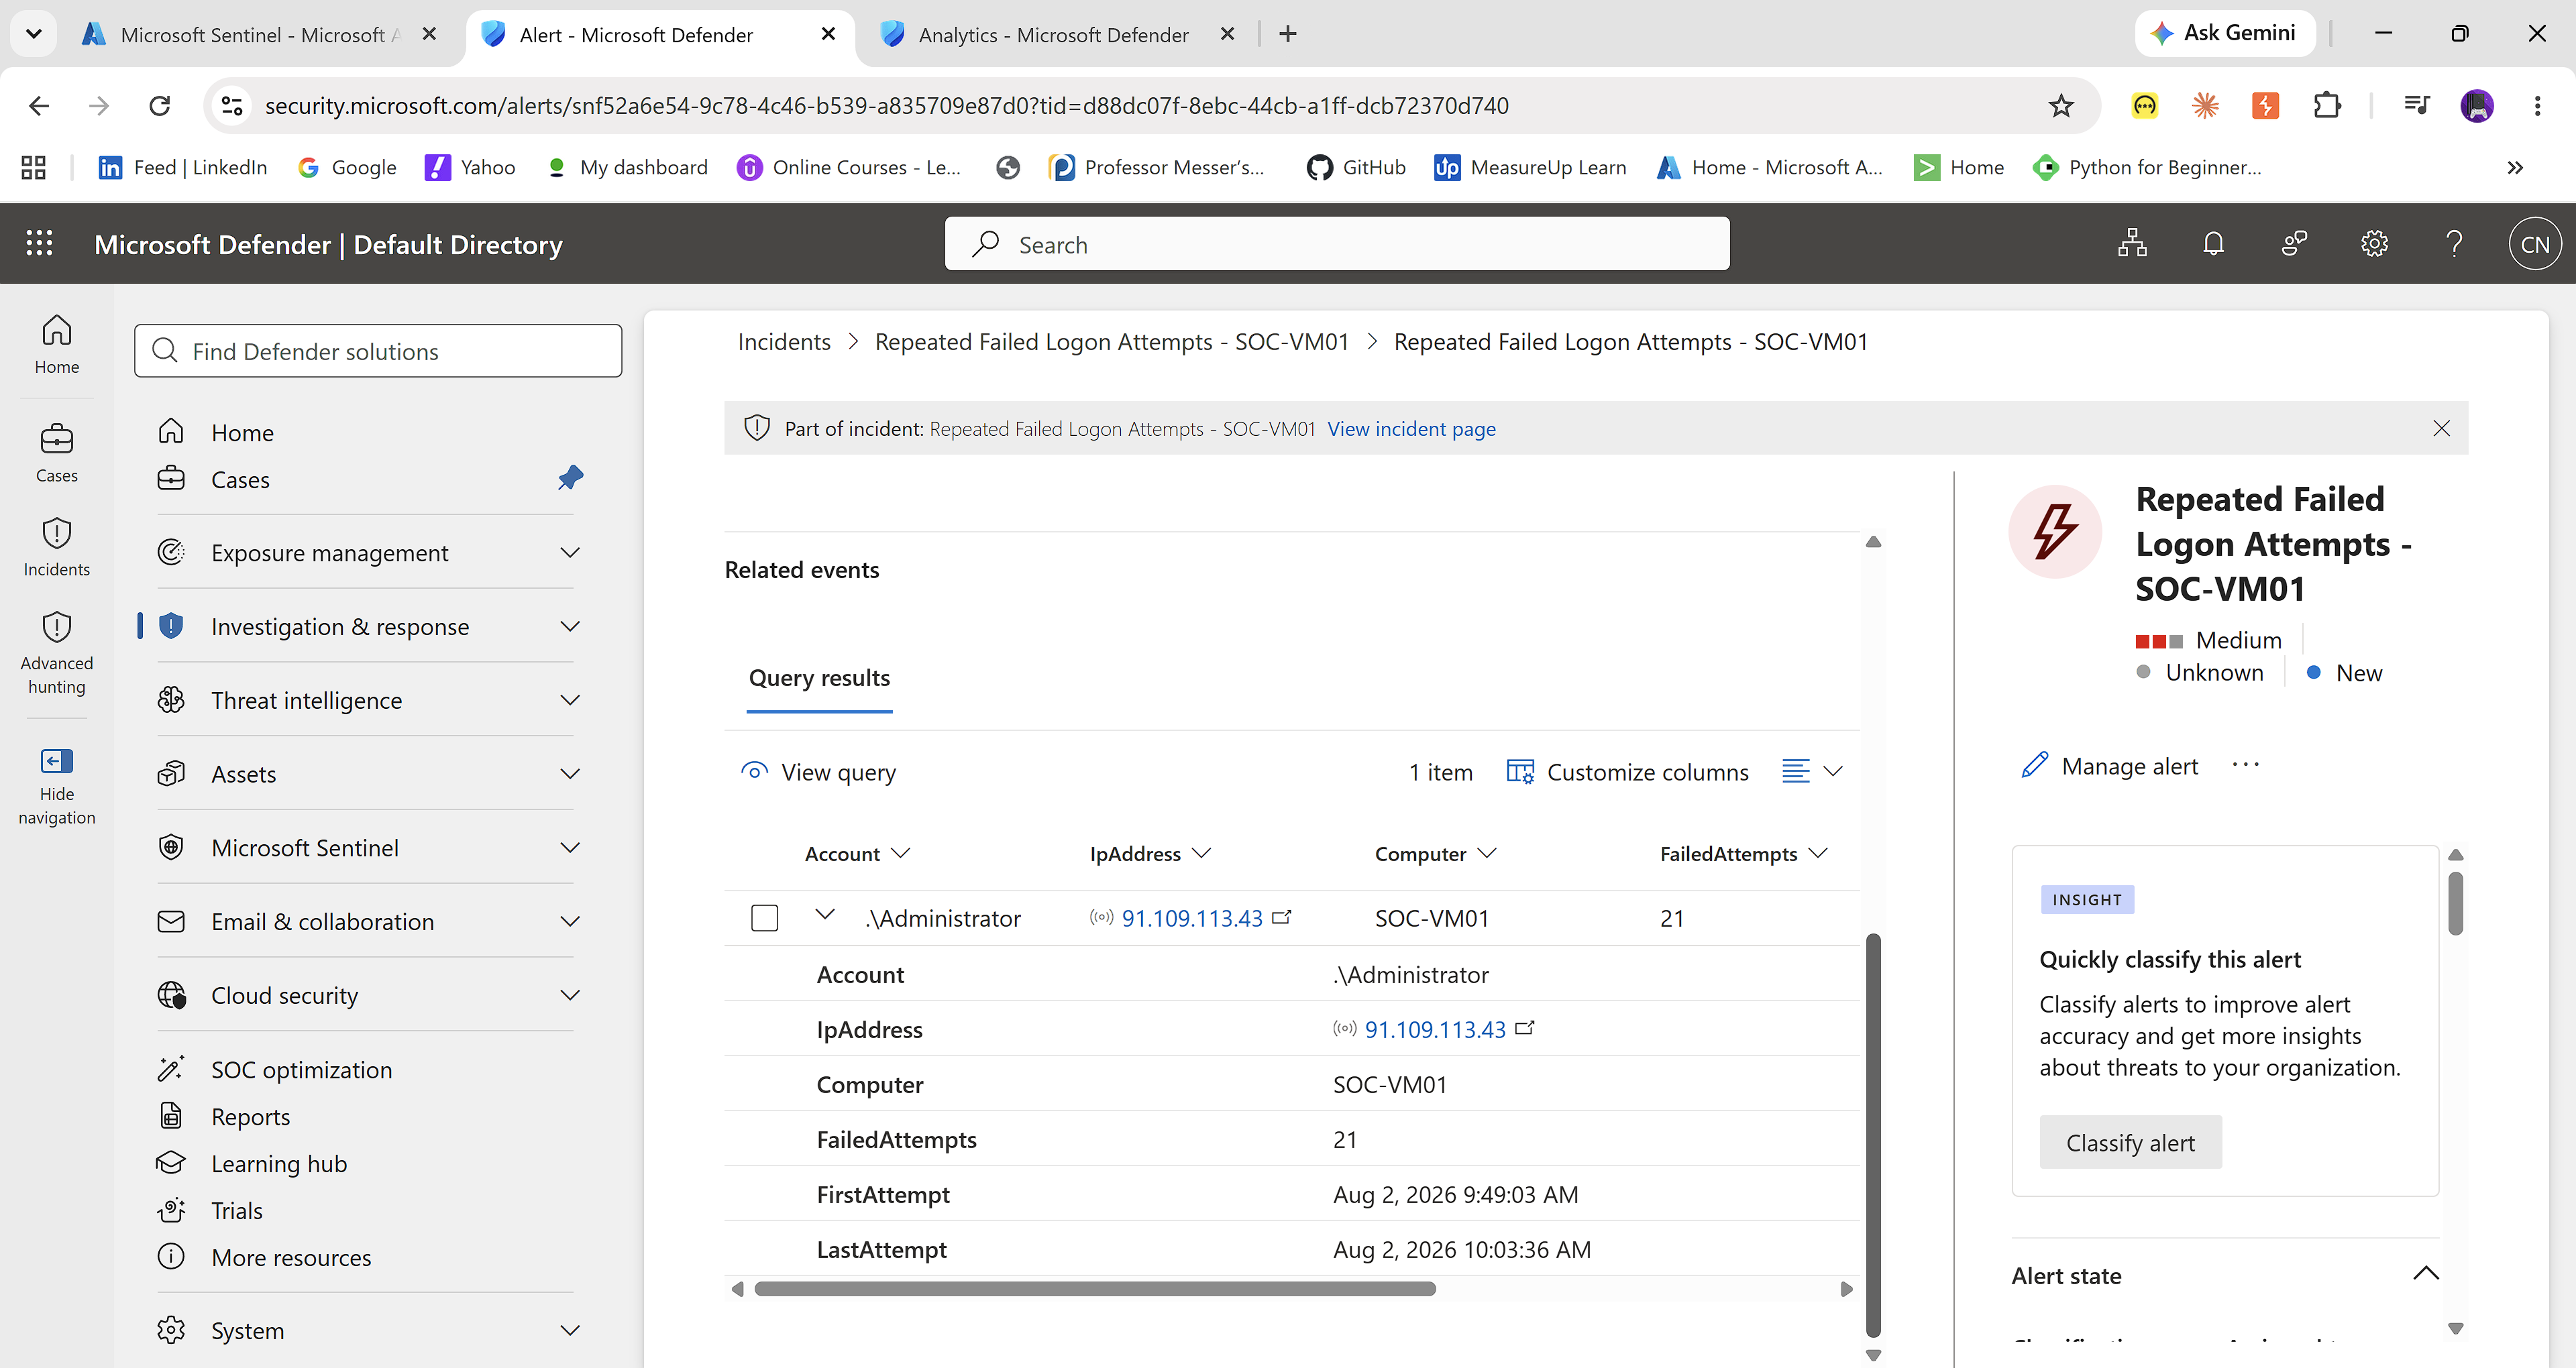The width and height of the screenshot is (2576, 1368).
Task: Open the Computer column sort menu
Action: point(1487,853)
